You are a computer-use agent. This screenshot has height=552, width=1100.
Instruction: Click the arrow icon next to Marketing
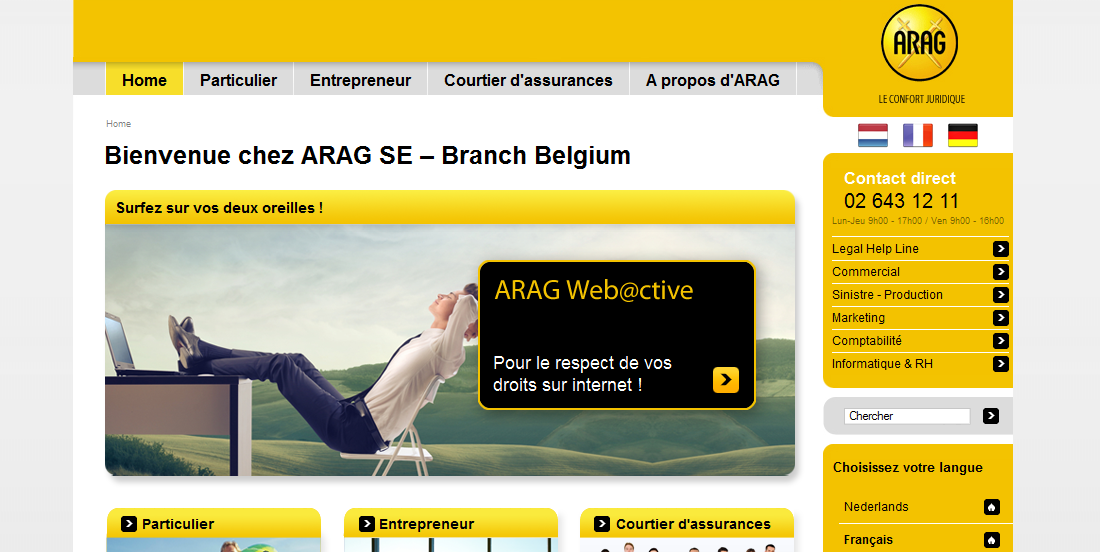point(1001,318)
